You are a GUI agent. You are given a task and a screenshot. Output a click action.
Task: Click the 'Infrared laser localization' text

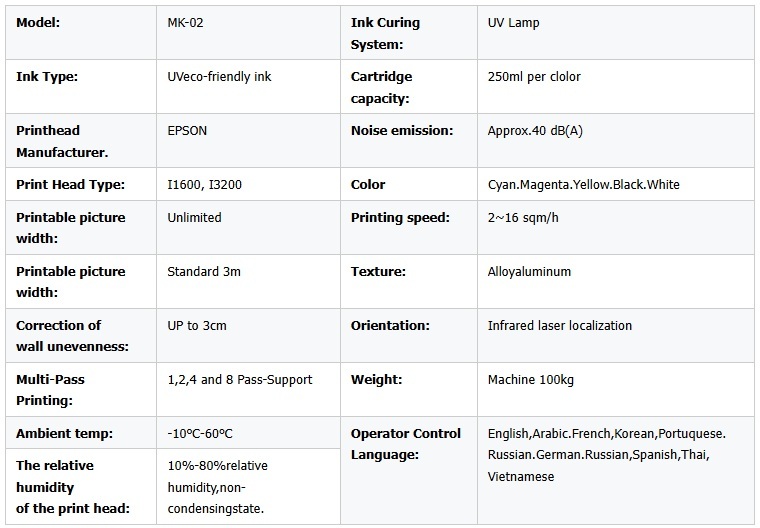click(559, 325)
